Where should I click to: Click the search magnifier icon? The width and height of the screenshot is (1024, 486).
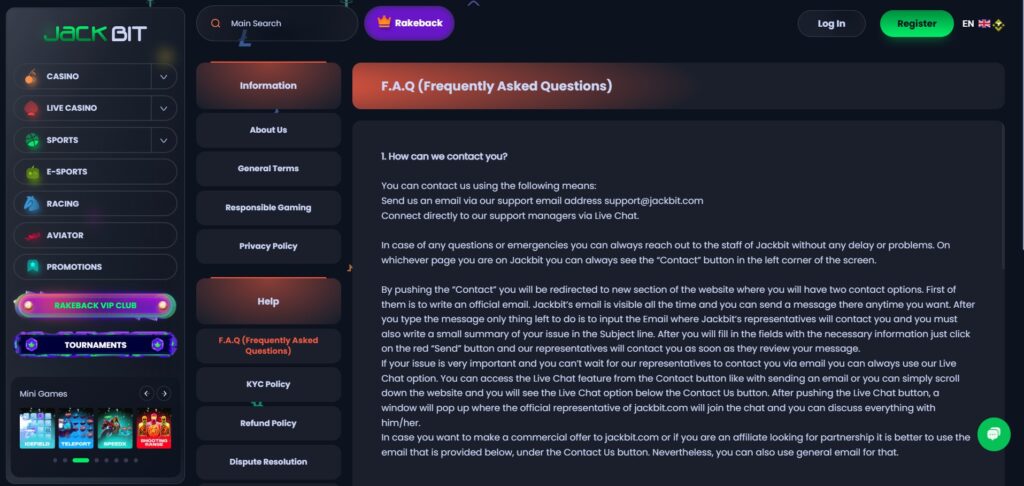(x=216, y=23)
